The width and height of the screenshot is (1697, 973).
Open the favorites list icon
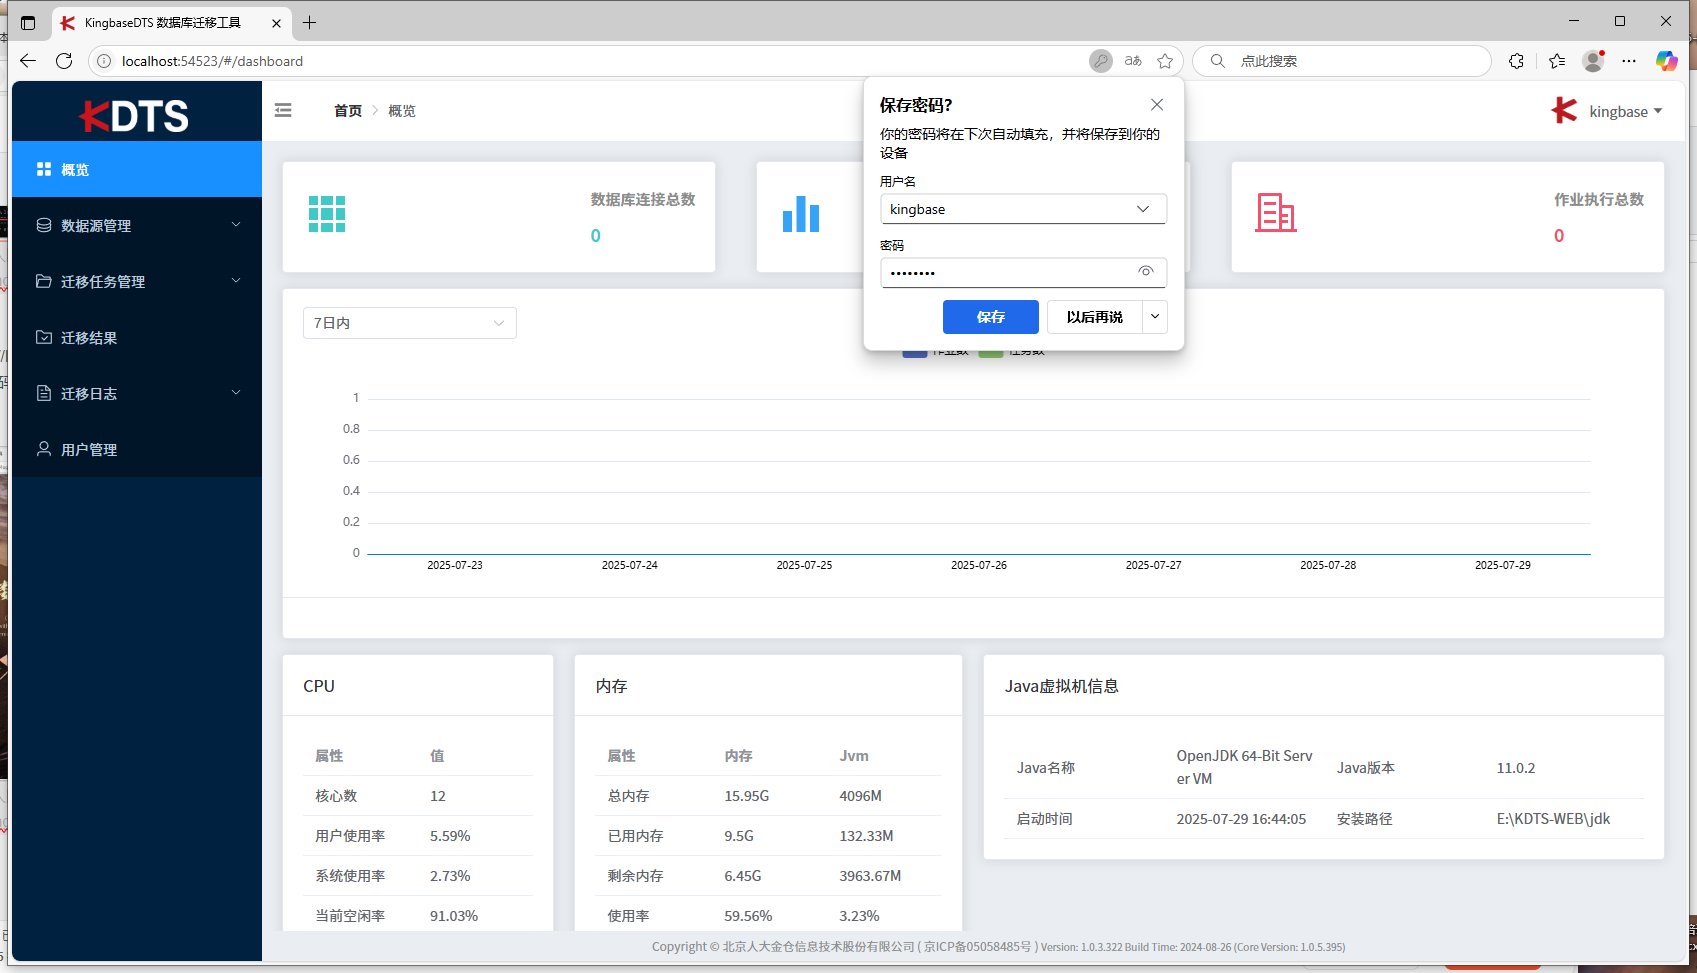tap(1557, 61)
